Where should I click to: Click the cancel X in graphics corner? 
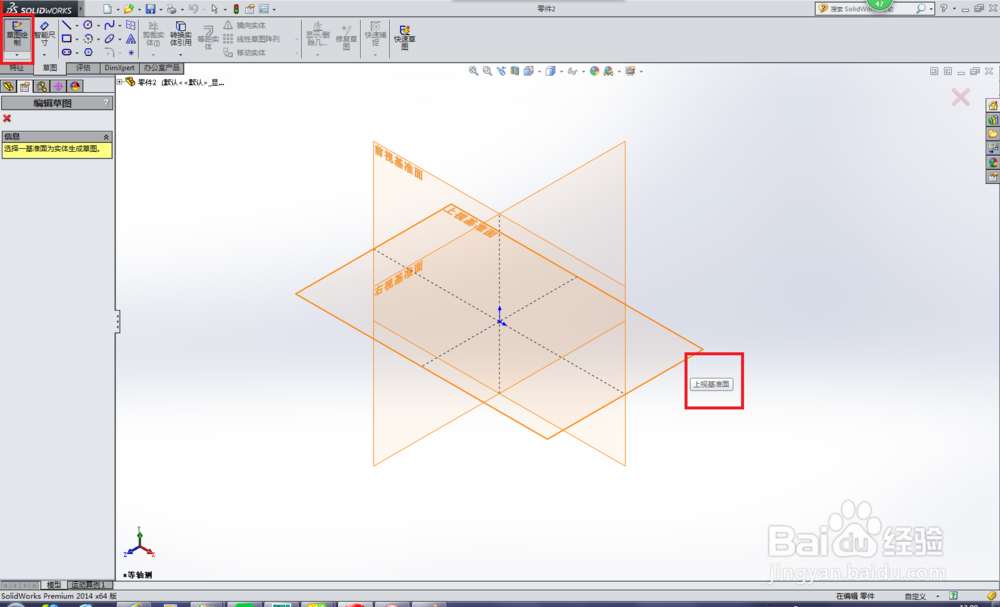click(x=960, y=97)
